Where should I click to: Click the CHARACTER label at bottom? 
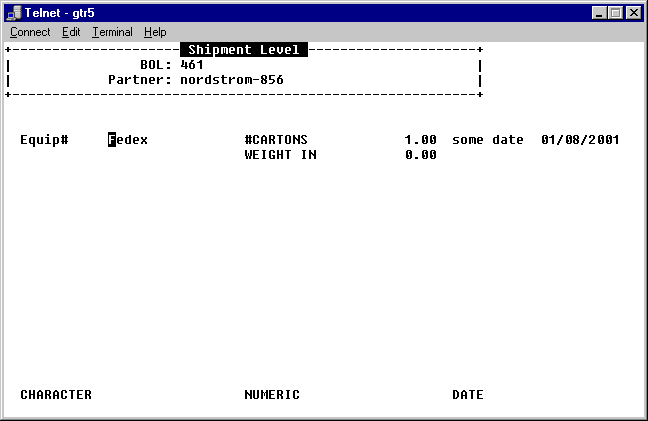coord(56,395)
